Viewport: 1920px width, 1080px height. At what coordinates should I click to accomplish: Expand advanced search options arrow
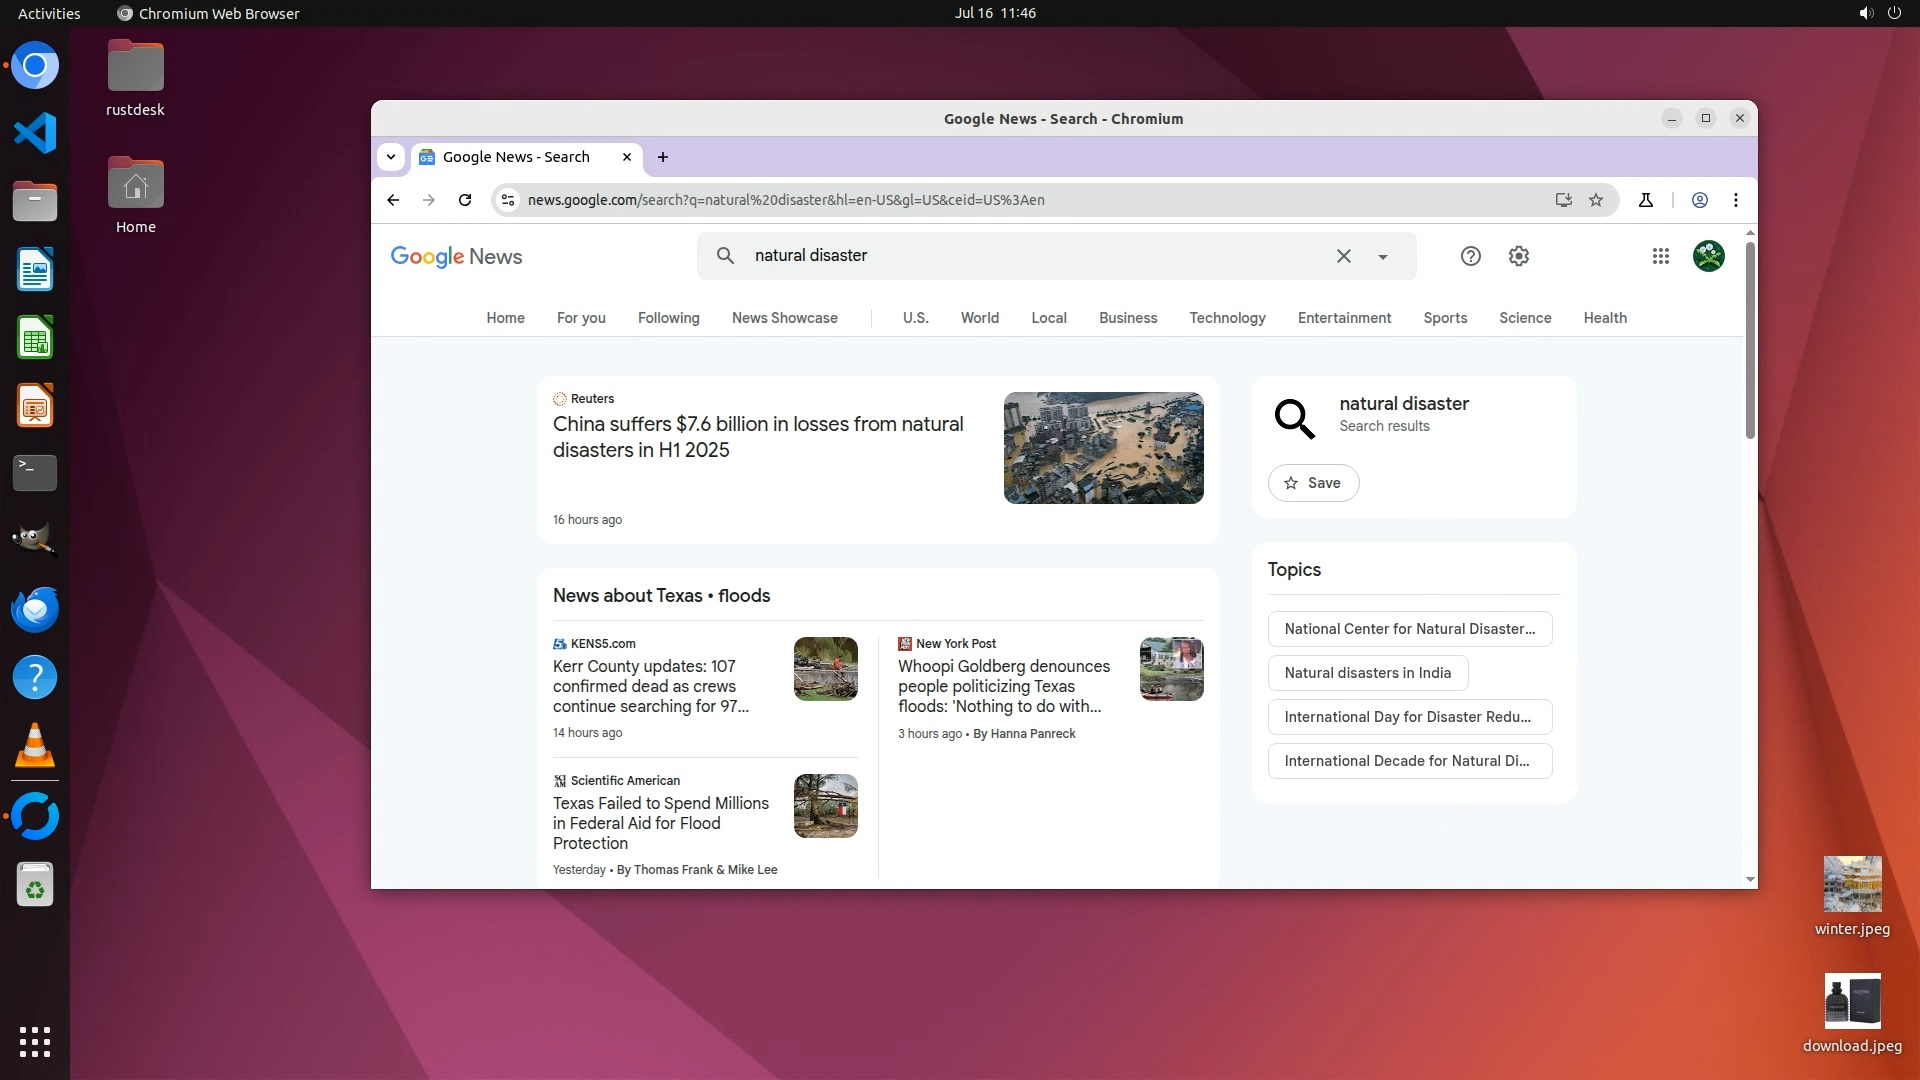tap(1383, 257)
